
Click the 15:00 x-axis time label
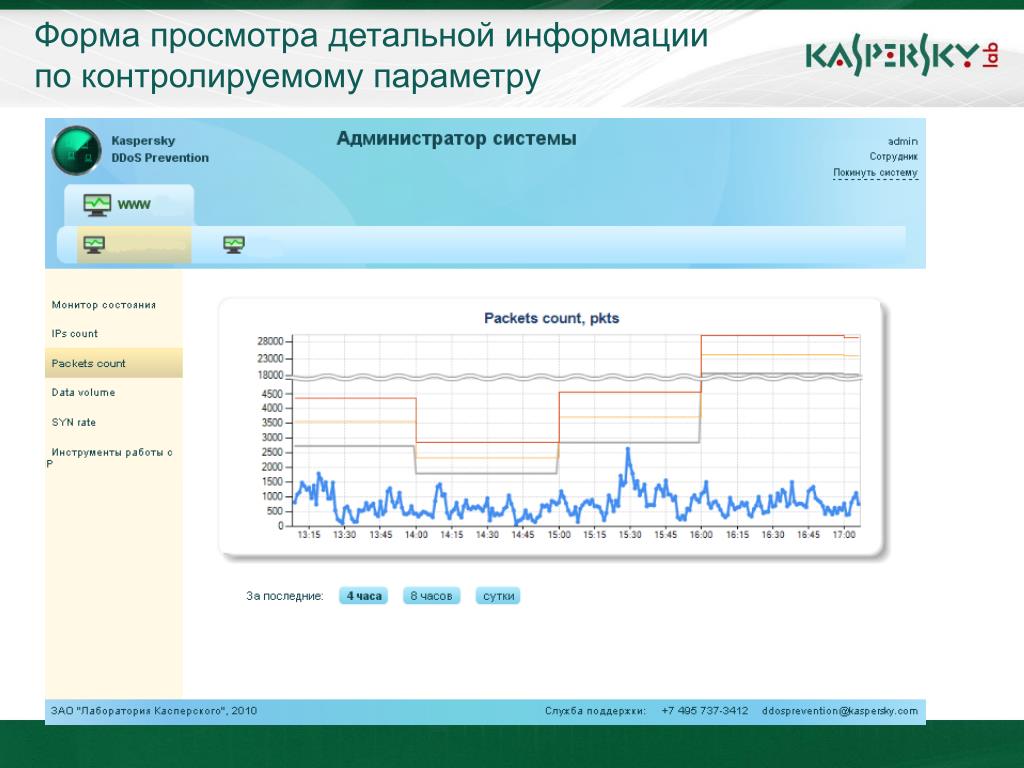(x=559, y=535)
